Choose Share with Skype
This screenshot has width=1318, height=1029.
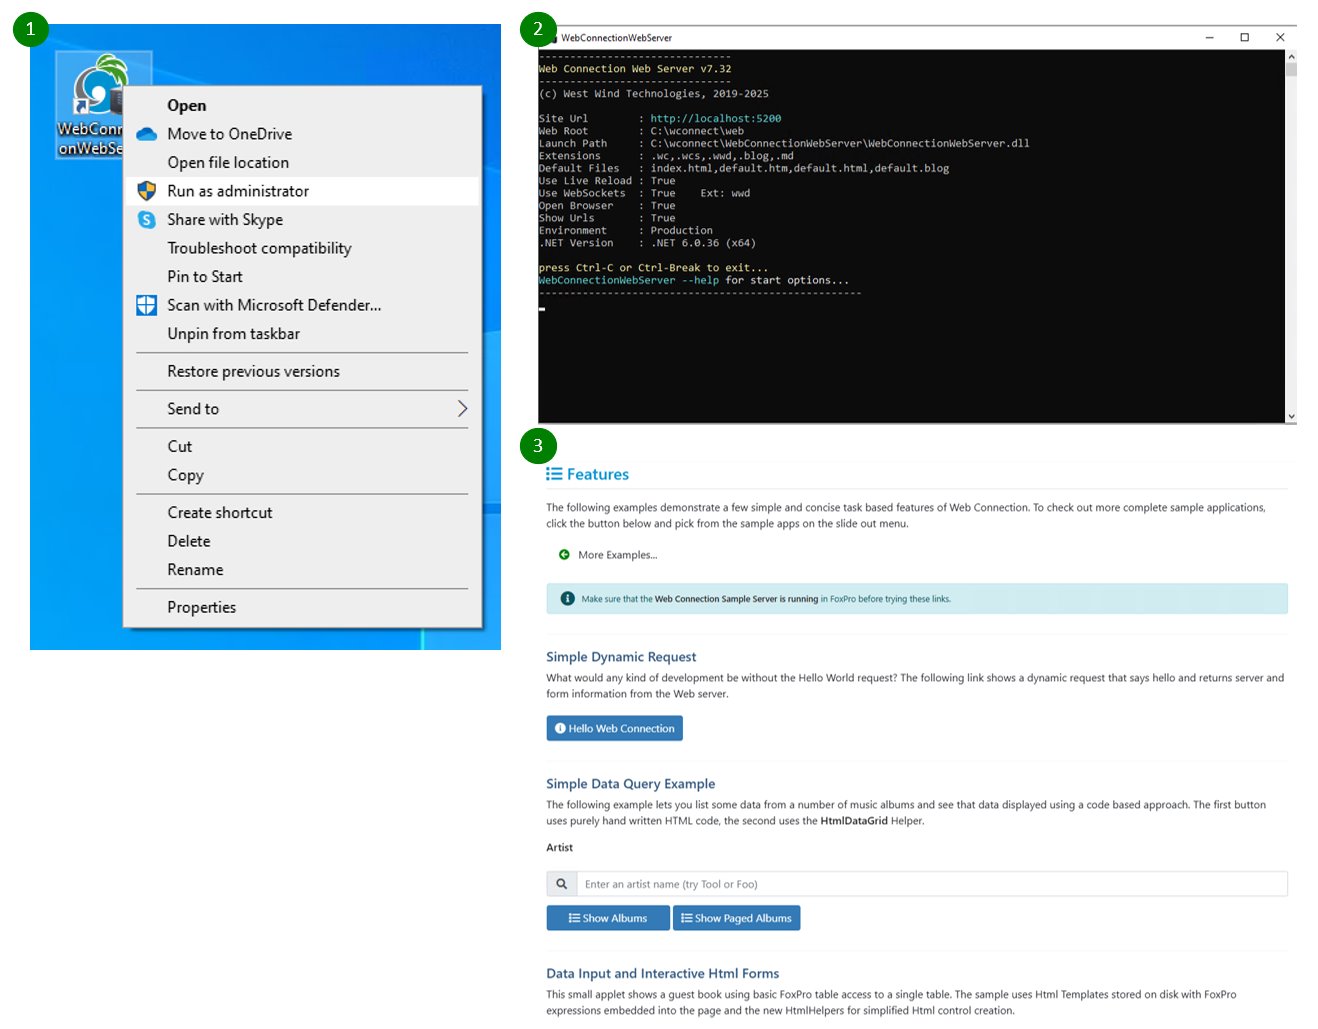(301, 220)
